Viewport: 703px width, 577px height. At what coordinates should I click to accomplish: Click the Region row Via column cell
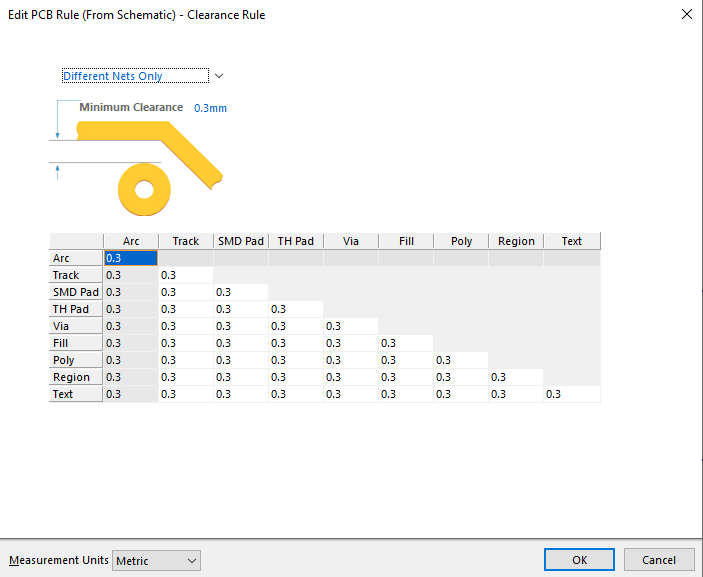[x=351, y=377]
